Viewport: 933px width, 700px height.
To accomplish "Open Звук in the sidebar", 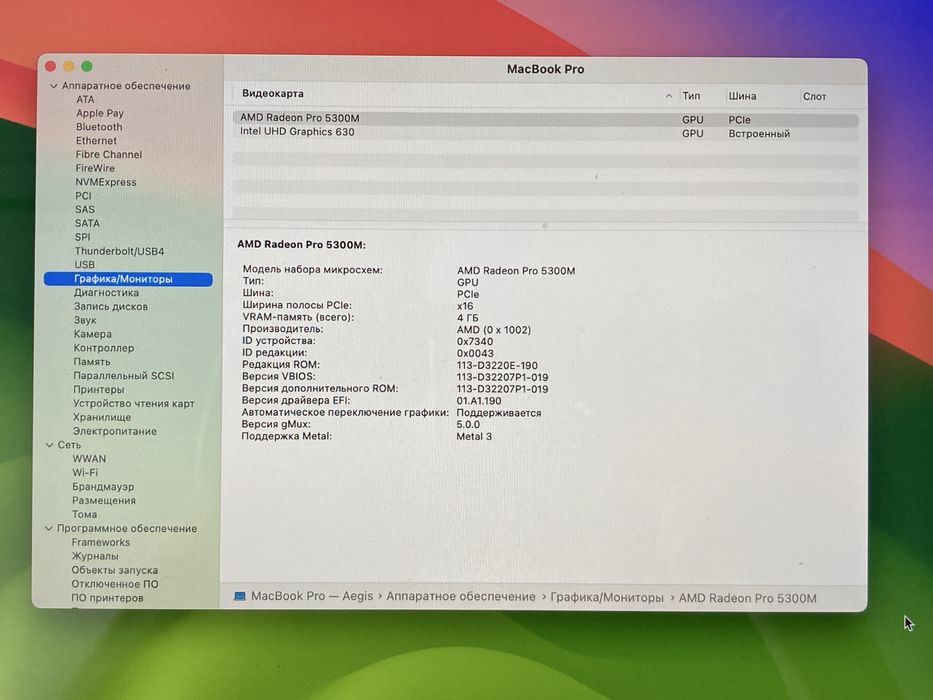I will pyautogui.click(x=85, y=320).
